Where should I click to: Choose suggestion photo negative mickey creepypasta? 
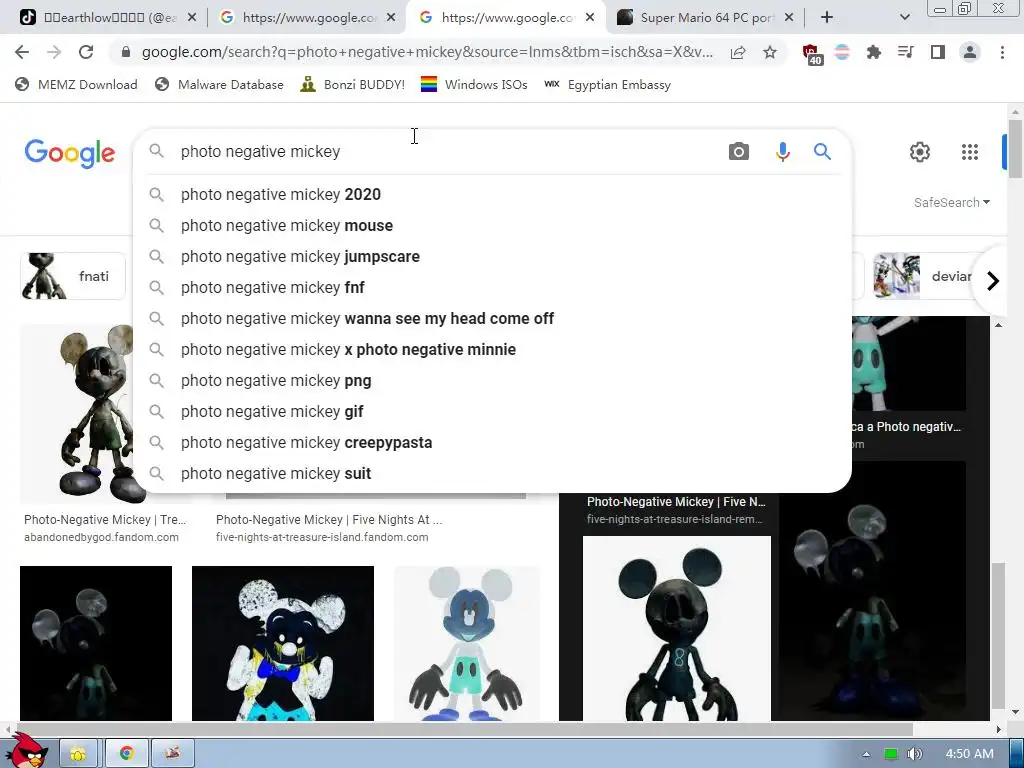(x=492, y=443)
